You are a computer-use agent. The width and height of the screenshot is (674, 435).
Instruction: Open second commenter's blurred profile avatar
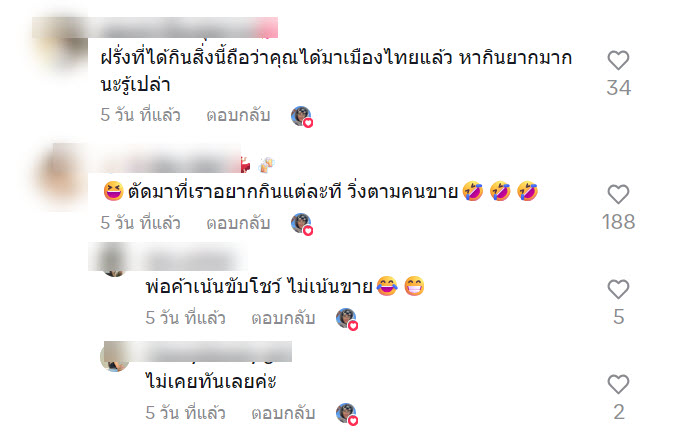tap(62, 176)
